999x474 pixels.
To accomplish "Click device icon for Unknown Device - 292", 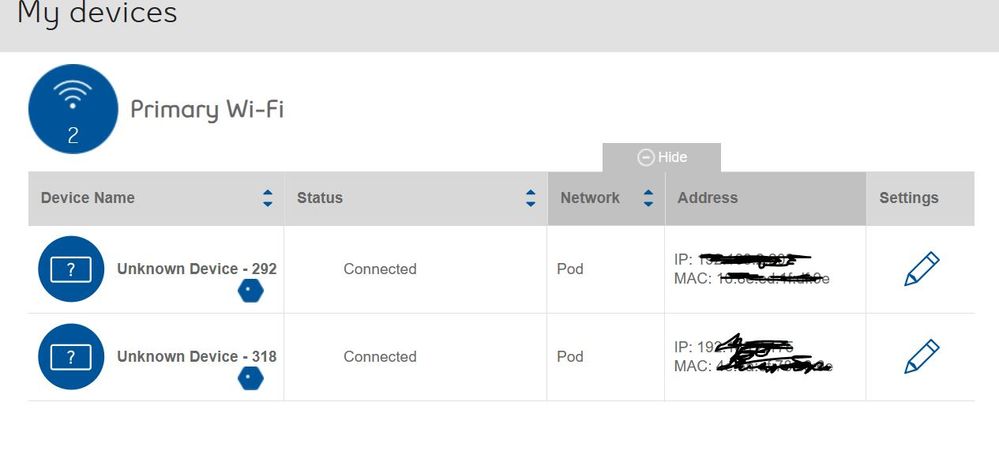I will tap(71, 269).
